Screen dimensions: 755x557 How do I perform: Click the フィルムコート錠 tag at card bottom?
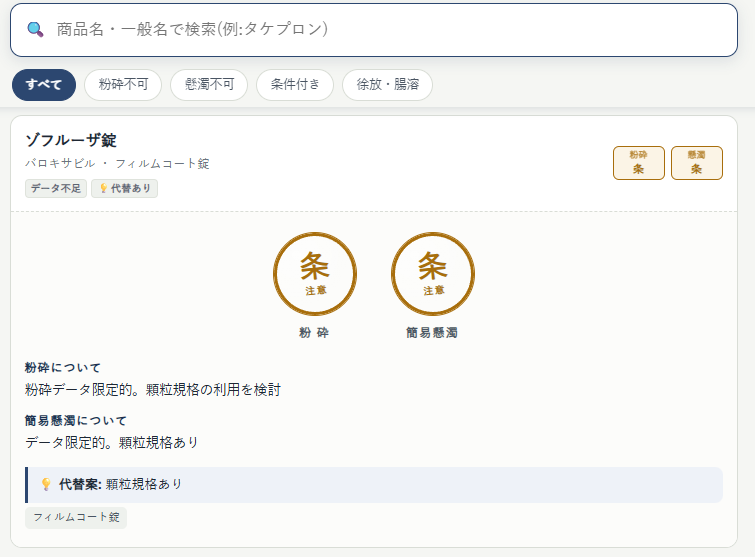(76, 518)
